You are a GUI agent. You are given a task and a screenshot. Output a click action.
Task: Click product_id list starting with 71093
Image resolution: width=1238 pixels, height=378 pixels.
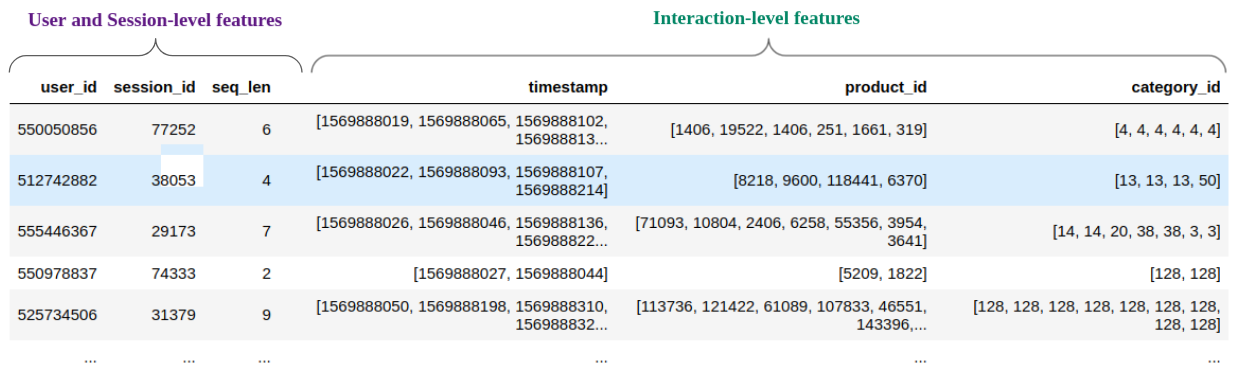click(x=781, y=231)
